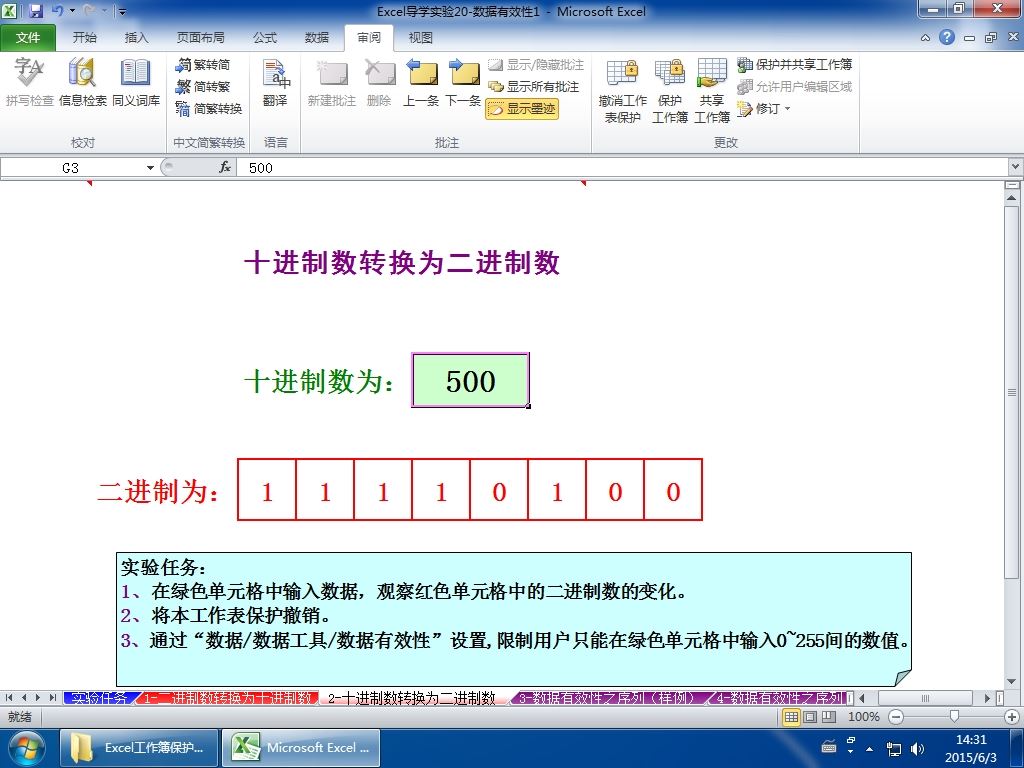Expand the 修订 track changes dropdown

763,108
